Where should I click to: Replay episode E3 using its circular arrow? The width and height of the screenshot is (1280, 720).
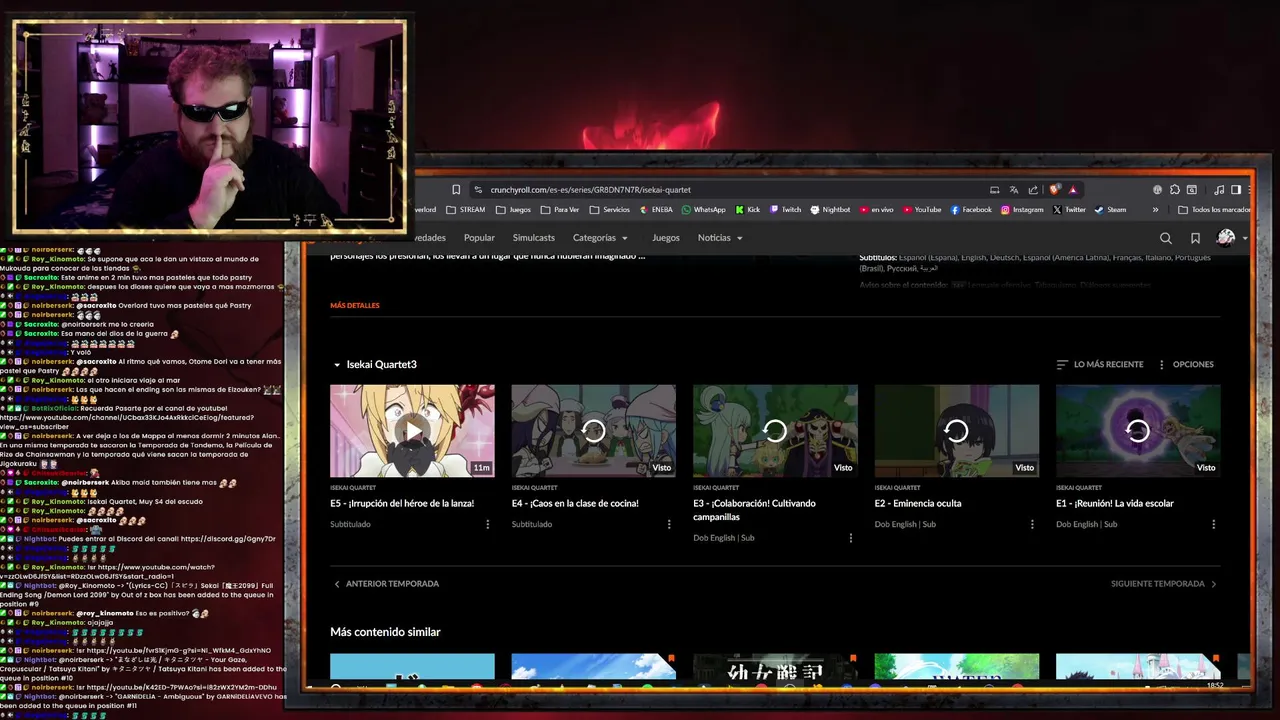775,431
